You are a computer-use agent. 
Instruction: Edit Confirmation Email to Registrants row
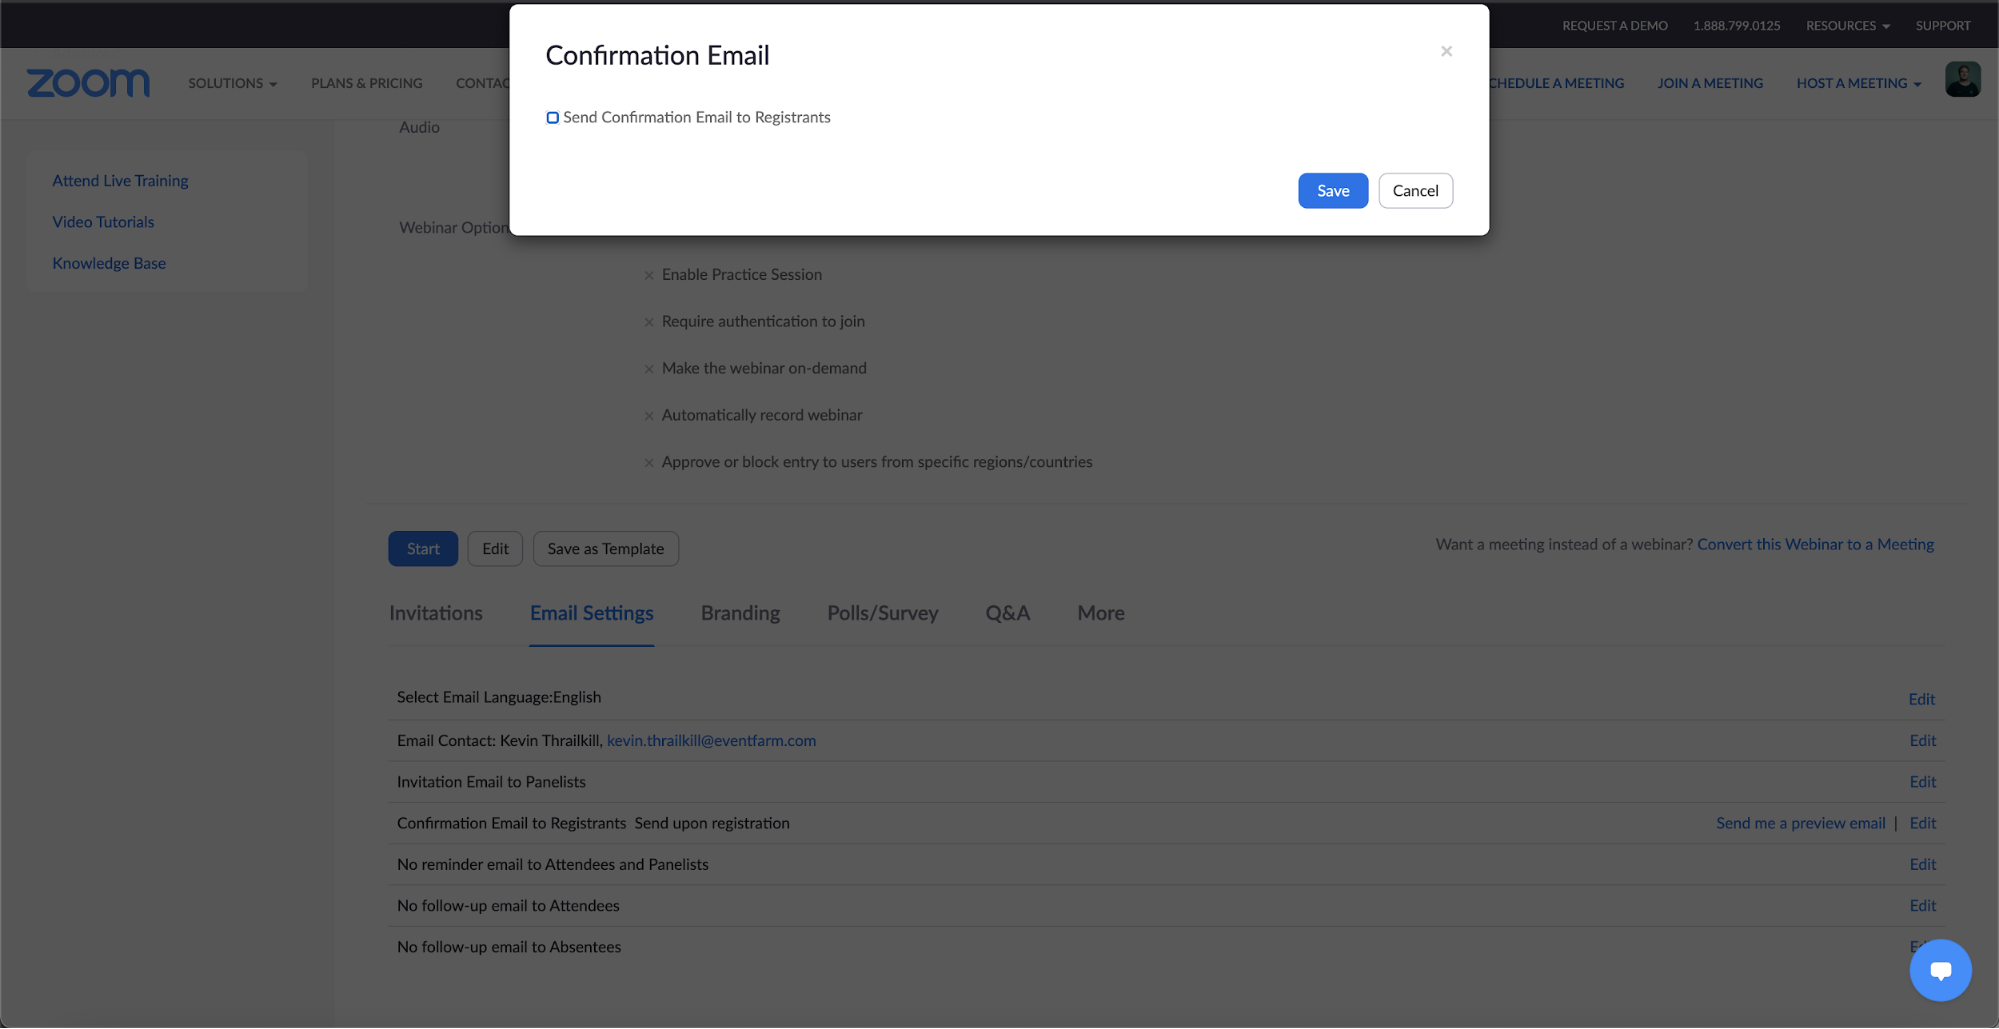1922,823
